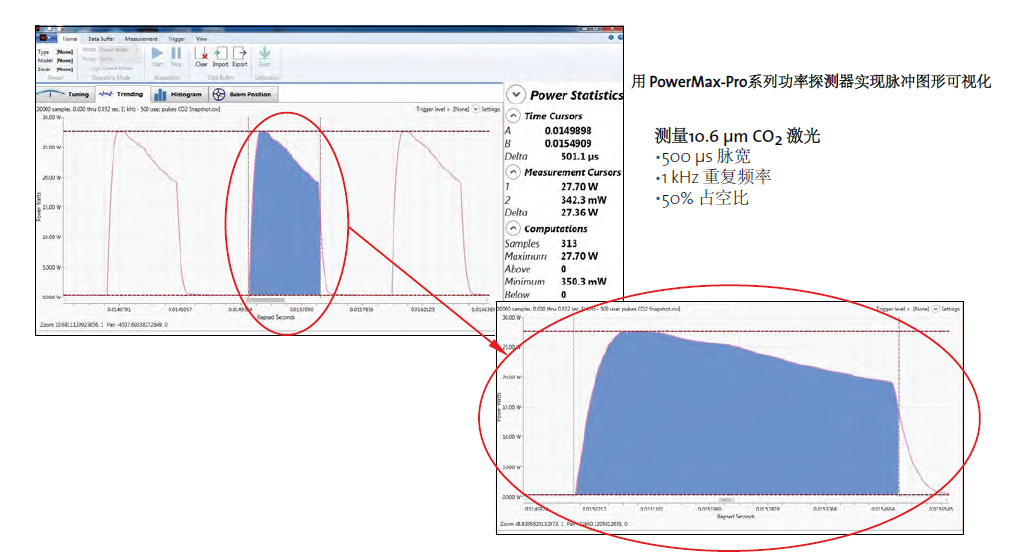Open the View ribbon tab
The height and width of the screenshot is (555, 1019).
(201, 39)
